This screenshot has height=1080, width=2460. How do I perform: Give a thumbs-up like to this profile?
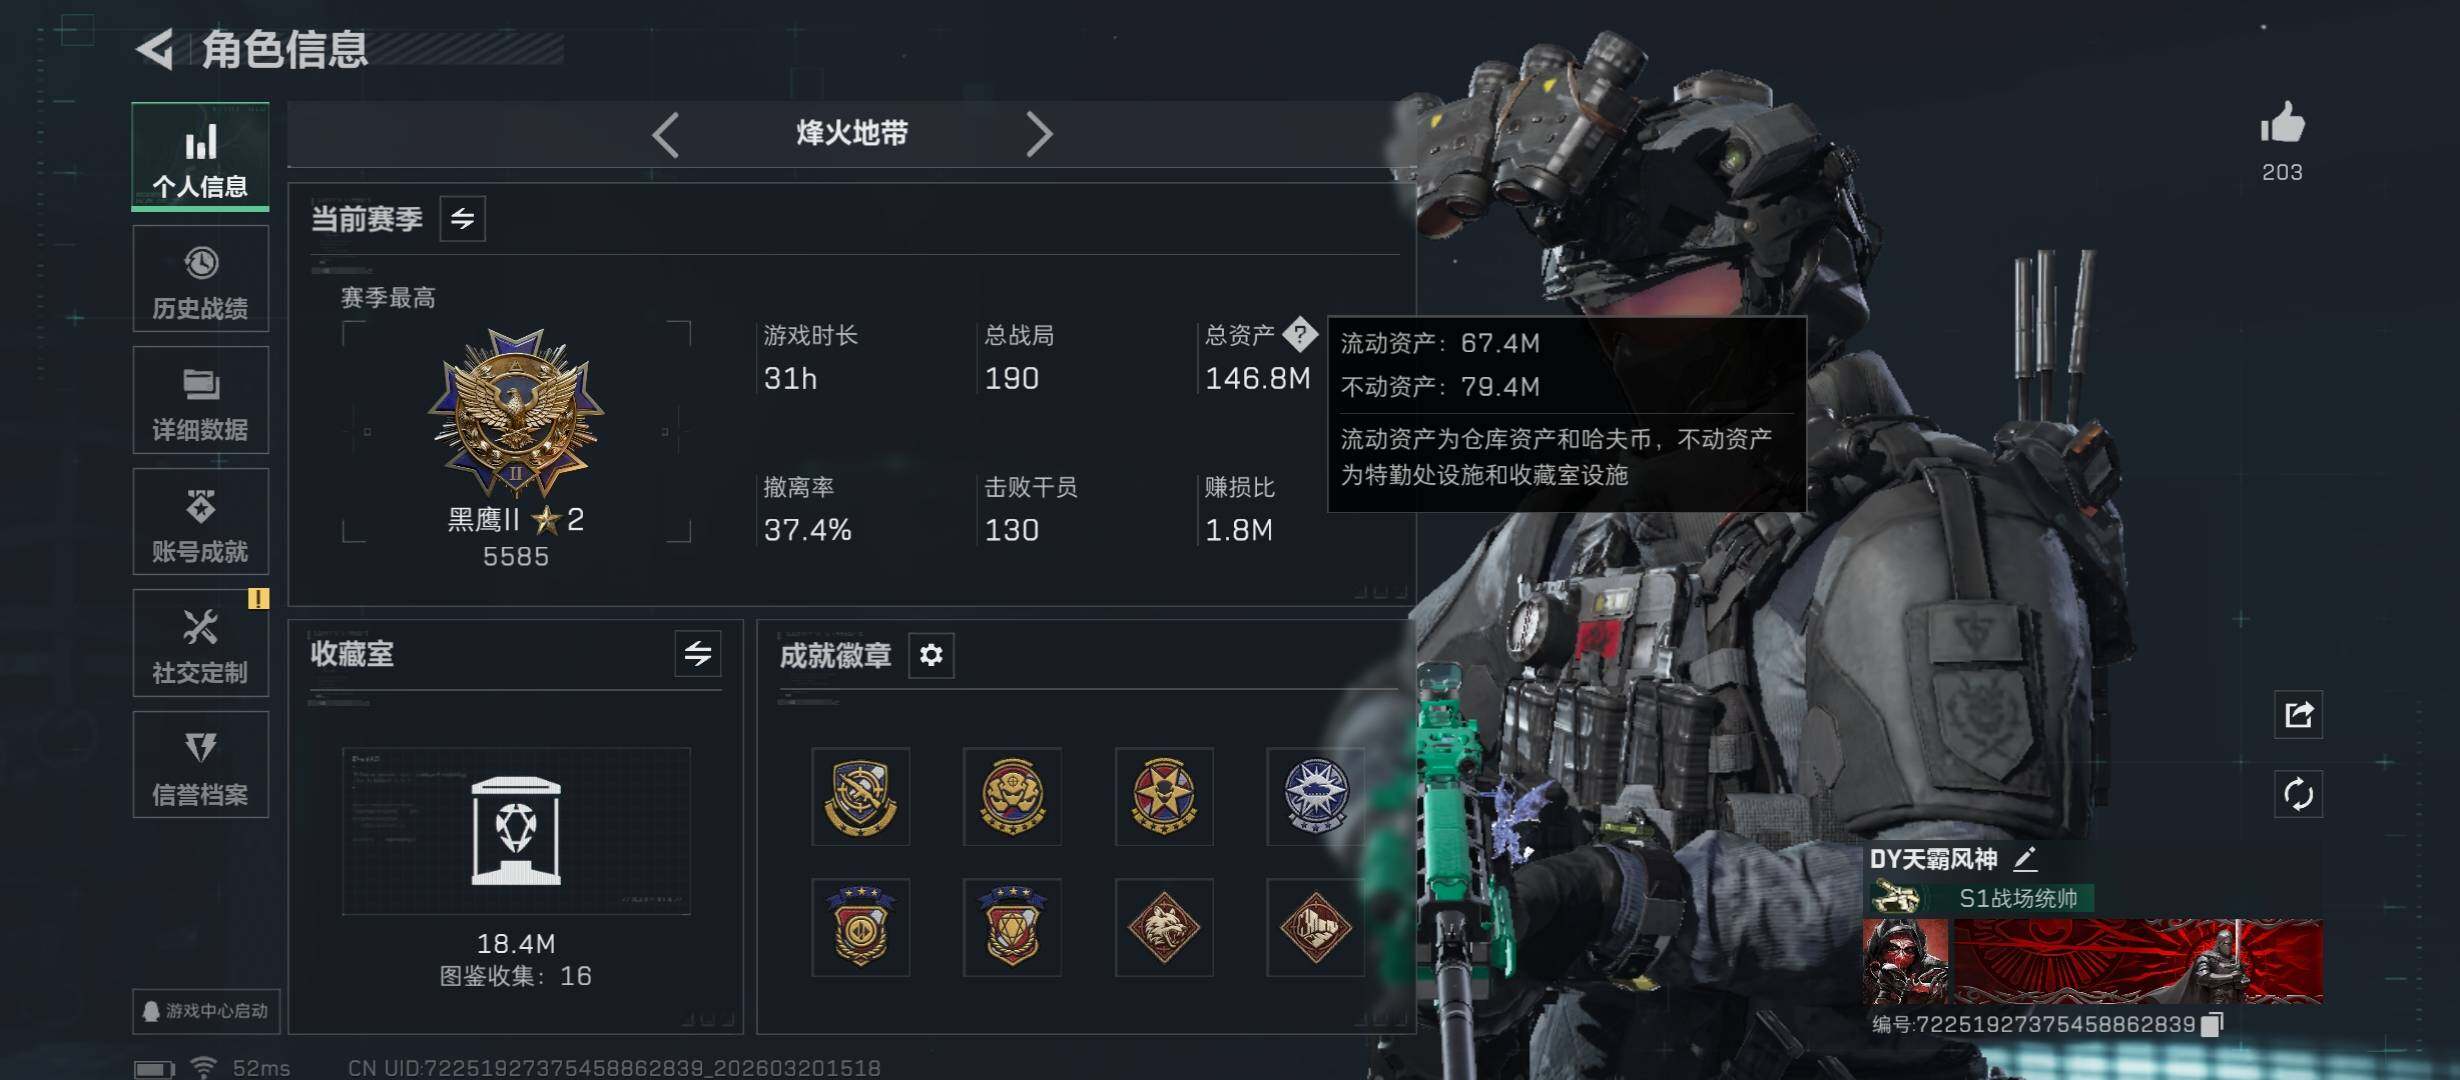pyautogui.click(x=2282, y=124)
